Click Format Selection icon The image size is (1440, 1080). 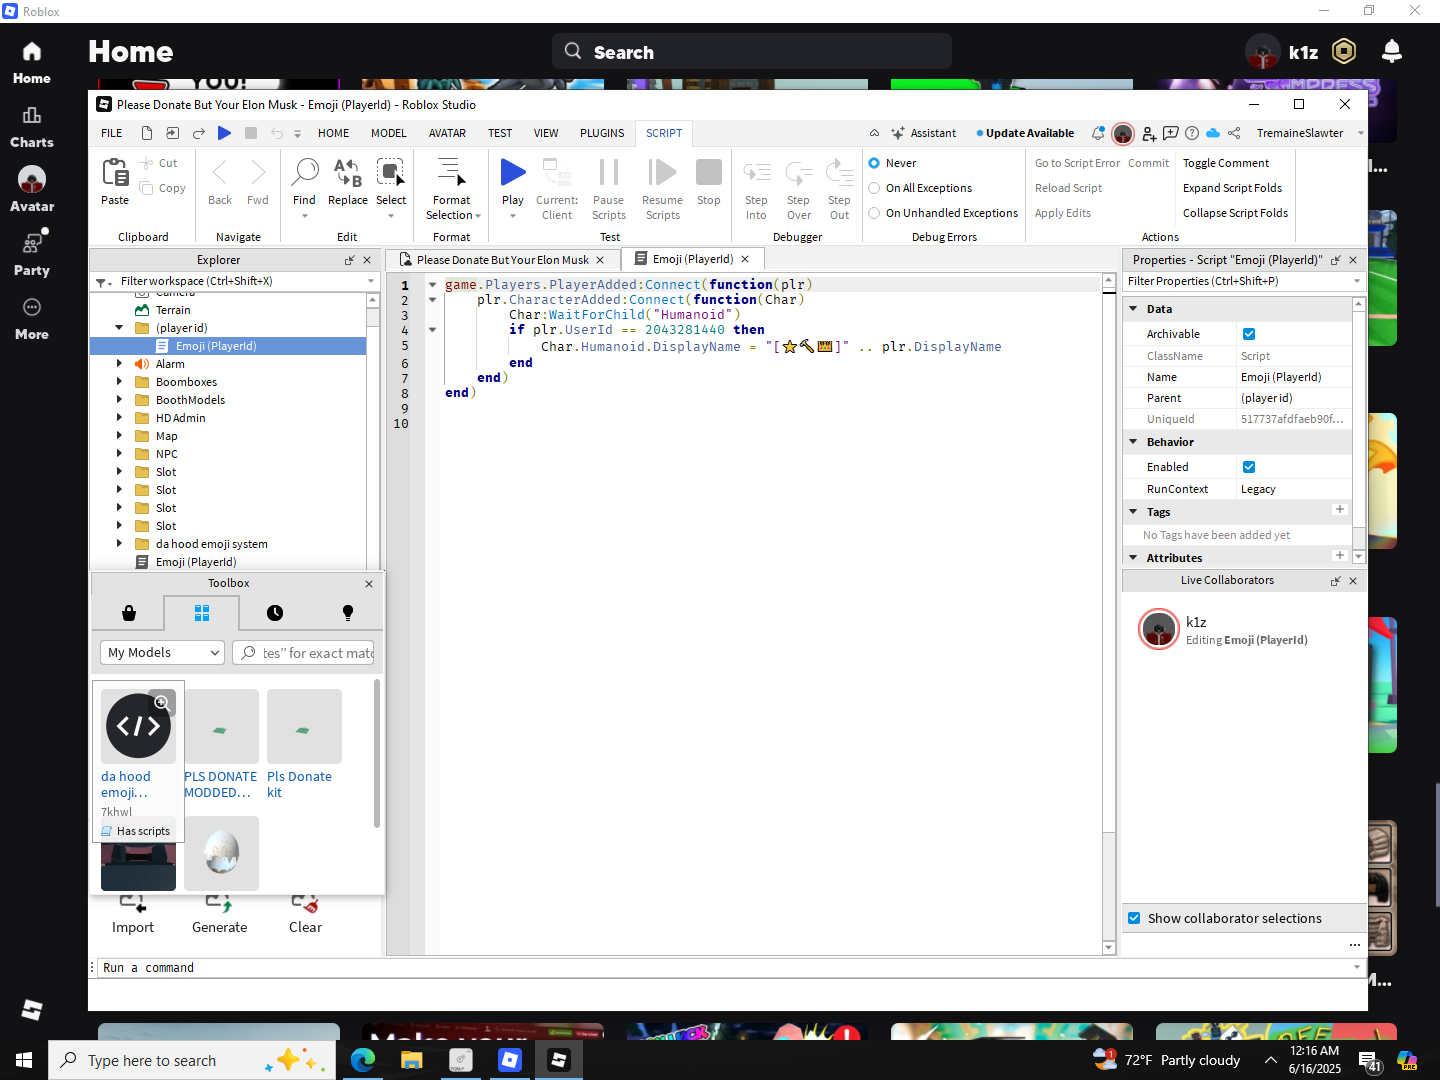click(x=451, y=172)
